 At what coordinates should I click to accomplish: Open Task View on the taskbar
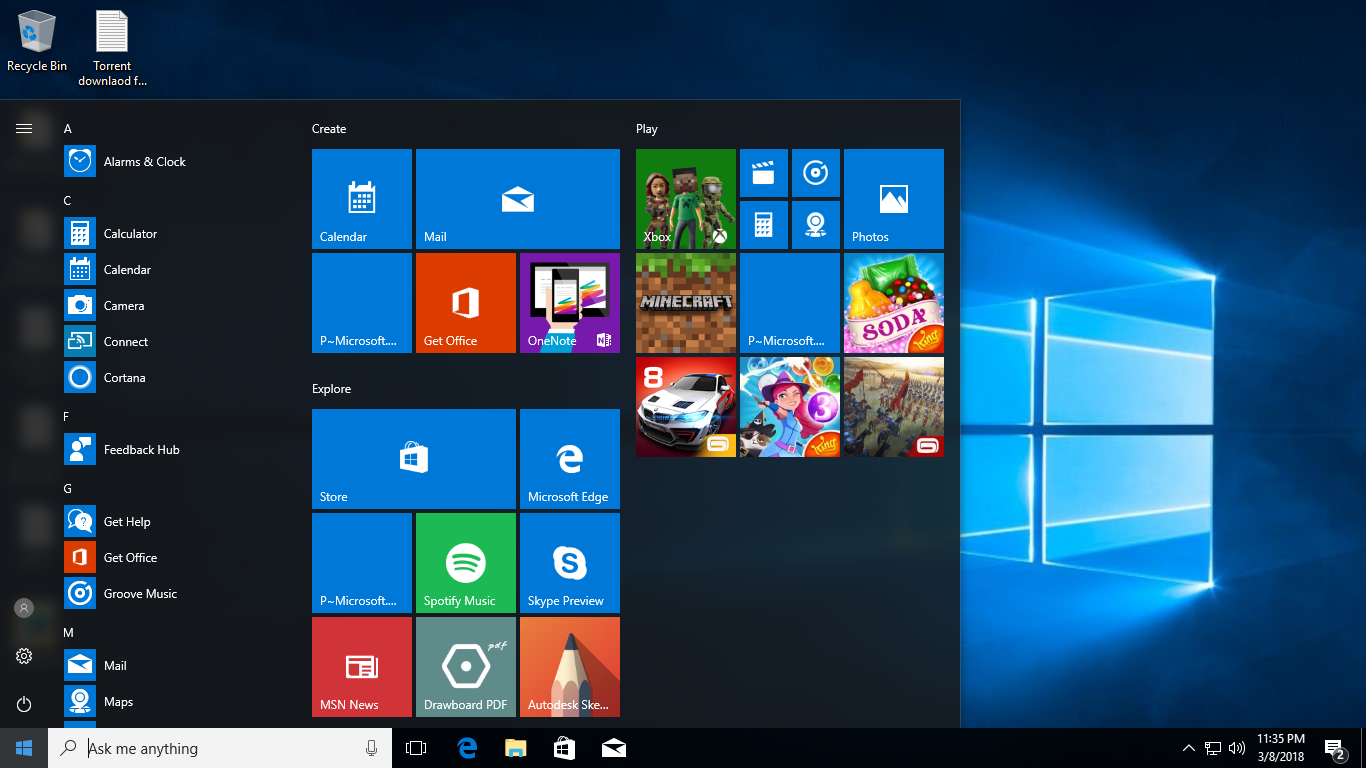tap(416, 748)
